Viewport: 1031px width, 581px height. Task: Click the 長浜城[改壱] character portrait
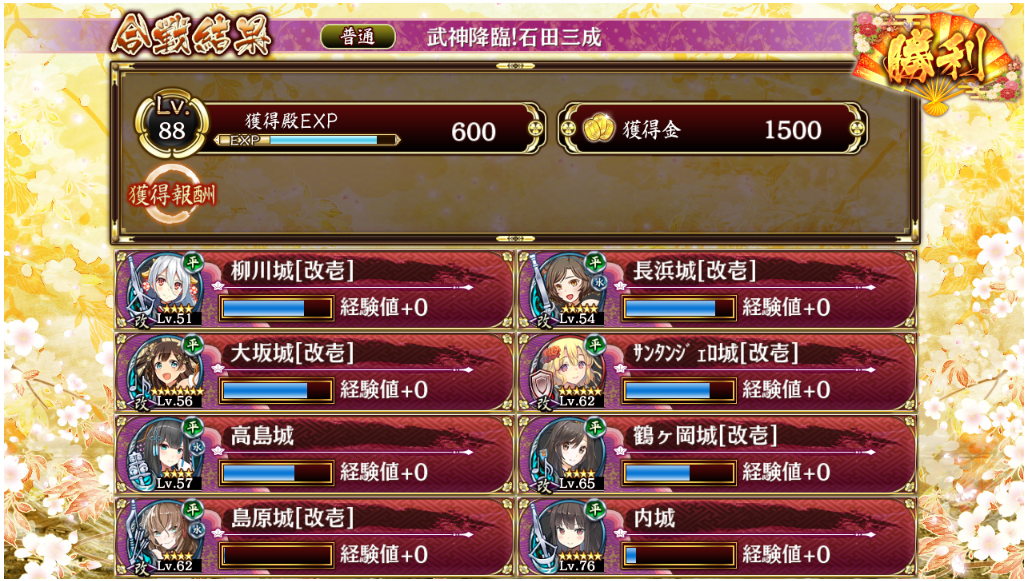567,290
